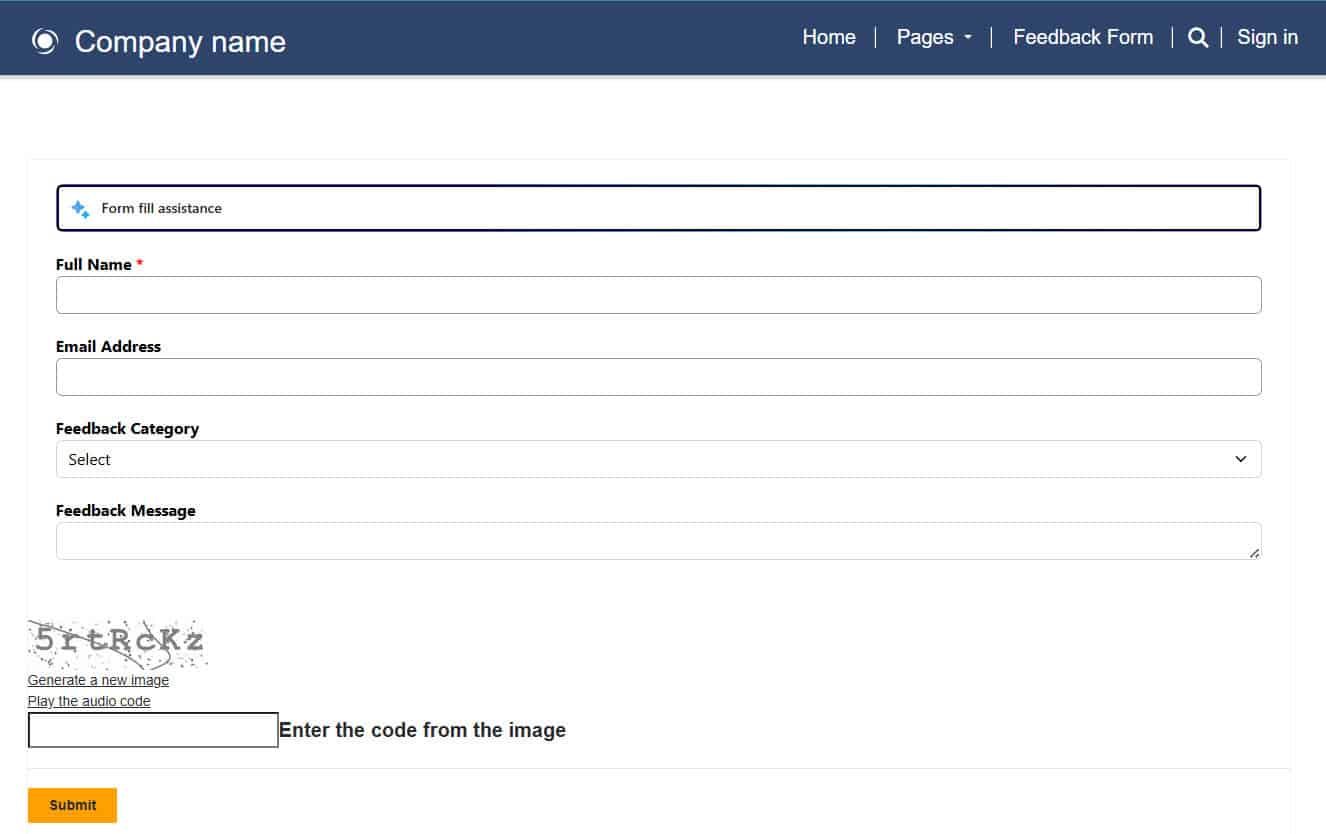Open the Feedback Form nav link
This screenshot has width=1326, height=834.
1083,37
